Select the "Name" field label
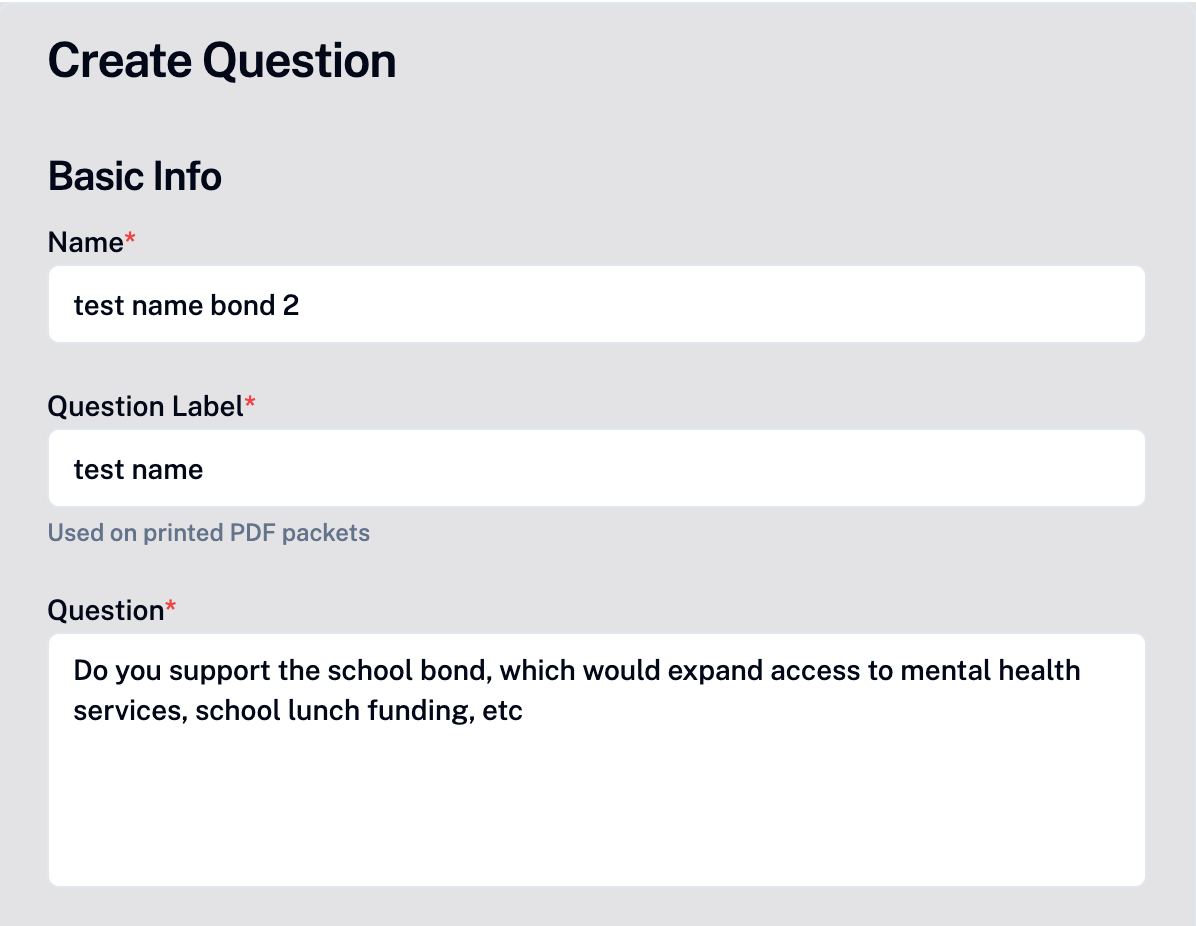 (85, 243)
